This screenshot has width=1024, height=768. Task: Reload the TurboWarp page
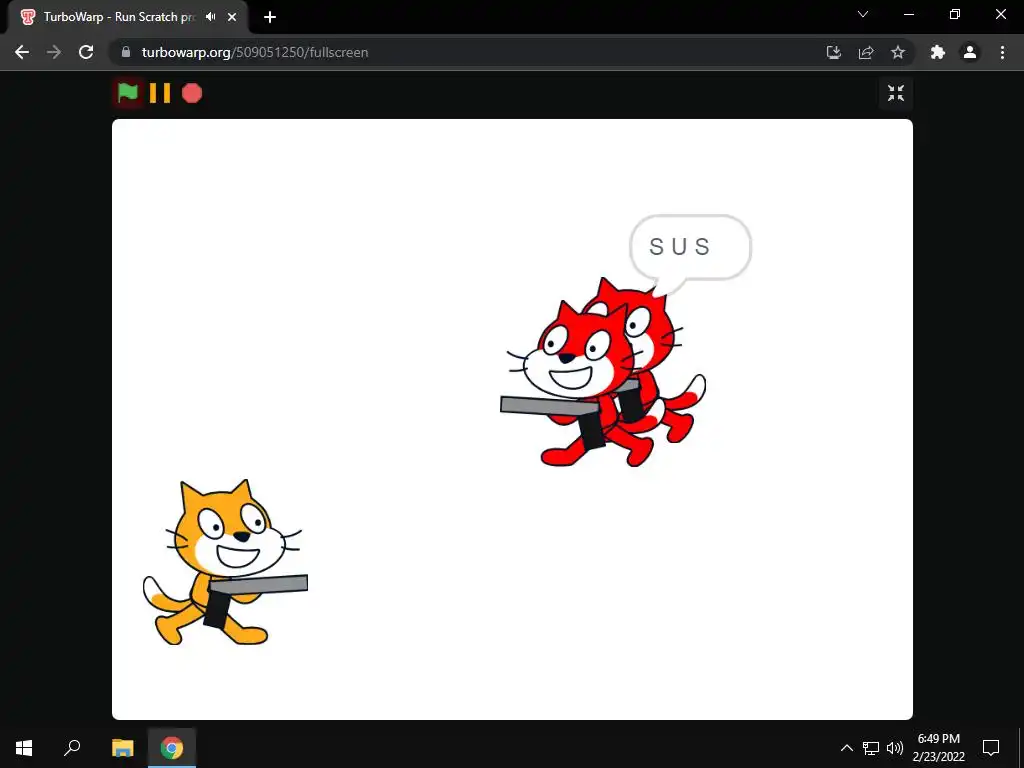[86, 52]
